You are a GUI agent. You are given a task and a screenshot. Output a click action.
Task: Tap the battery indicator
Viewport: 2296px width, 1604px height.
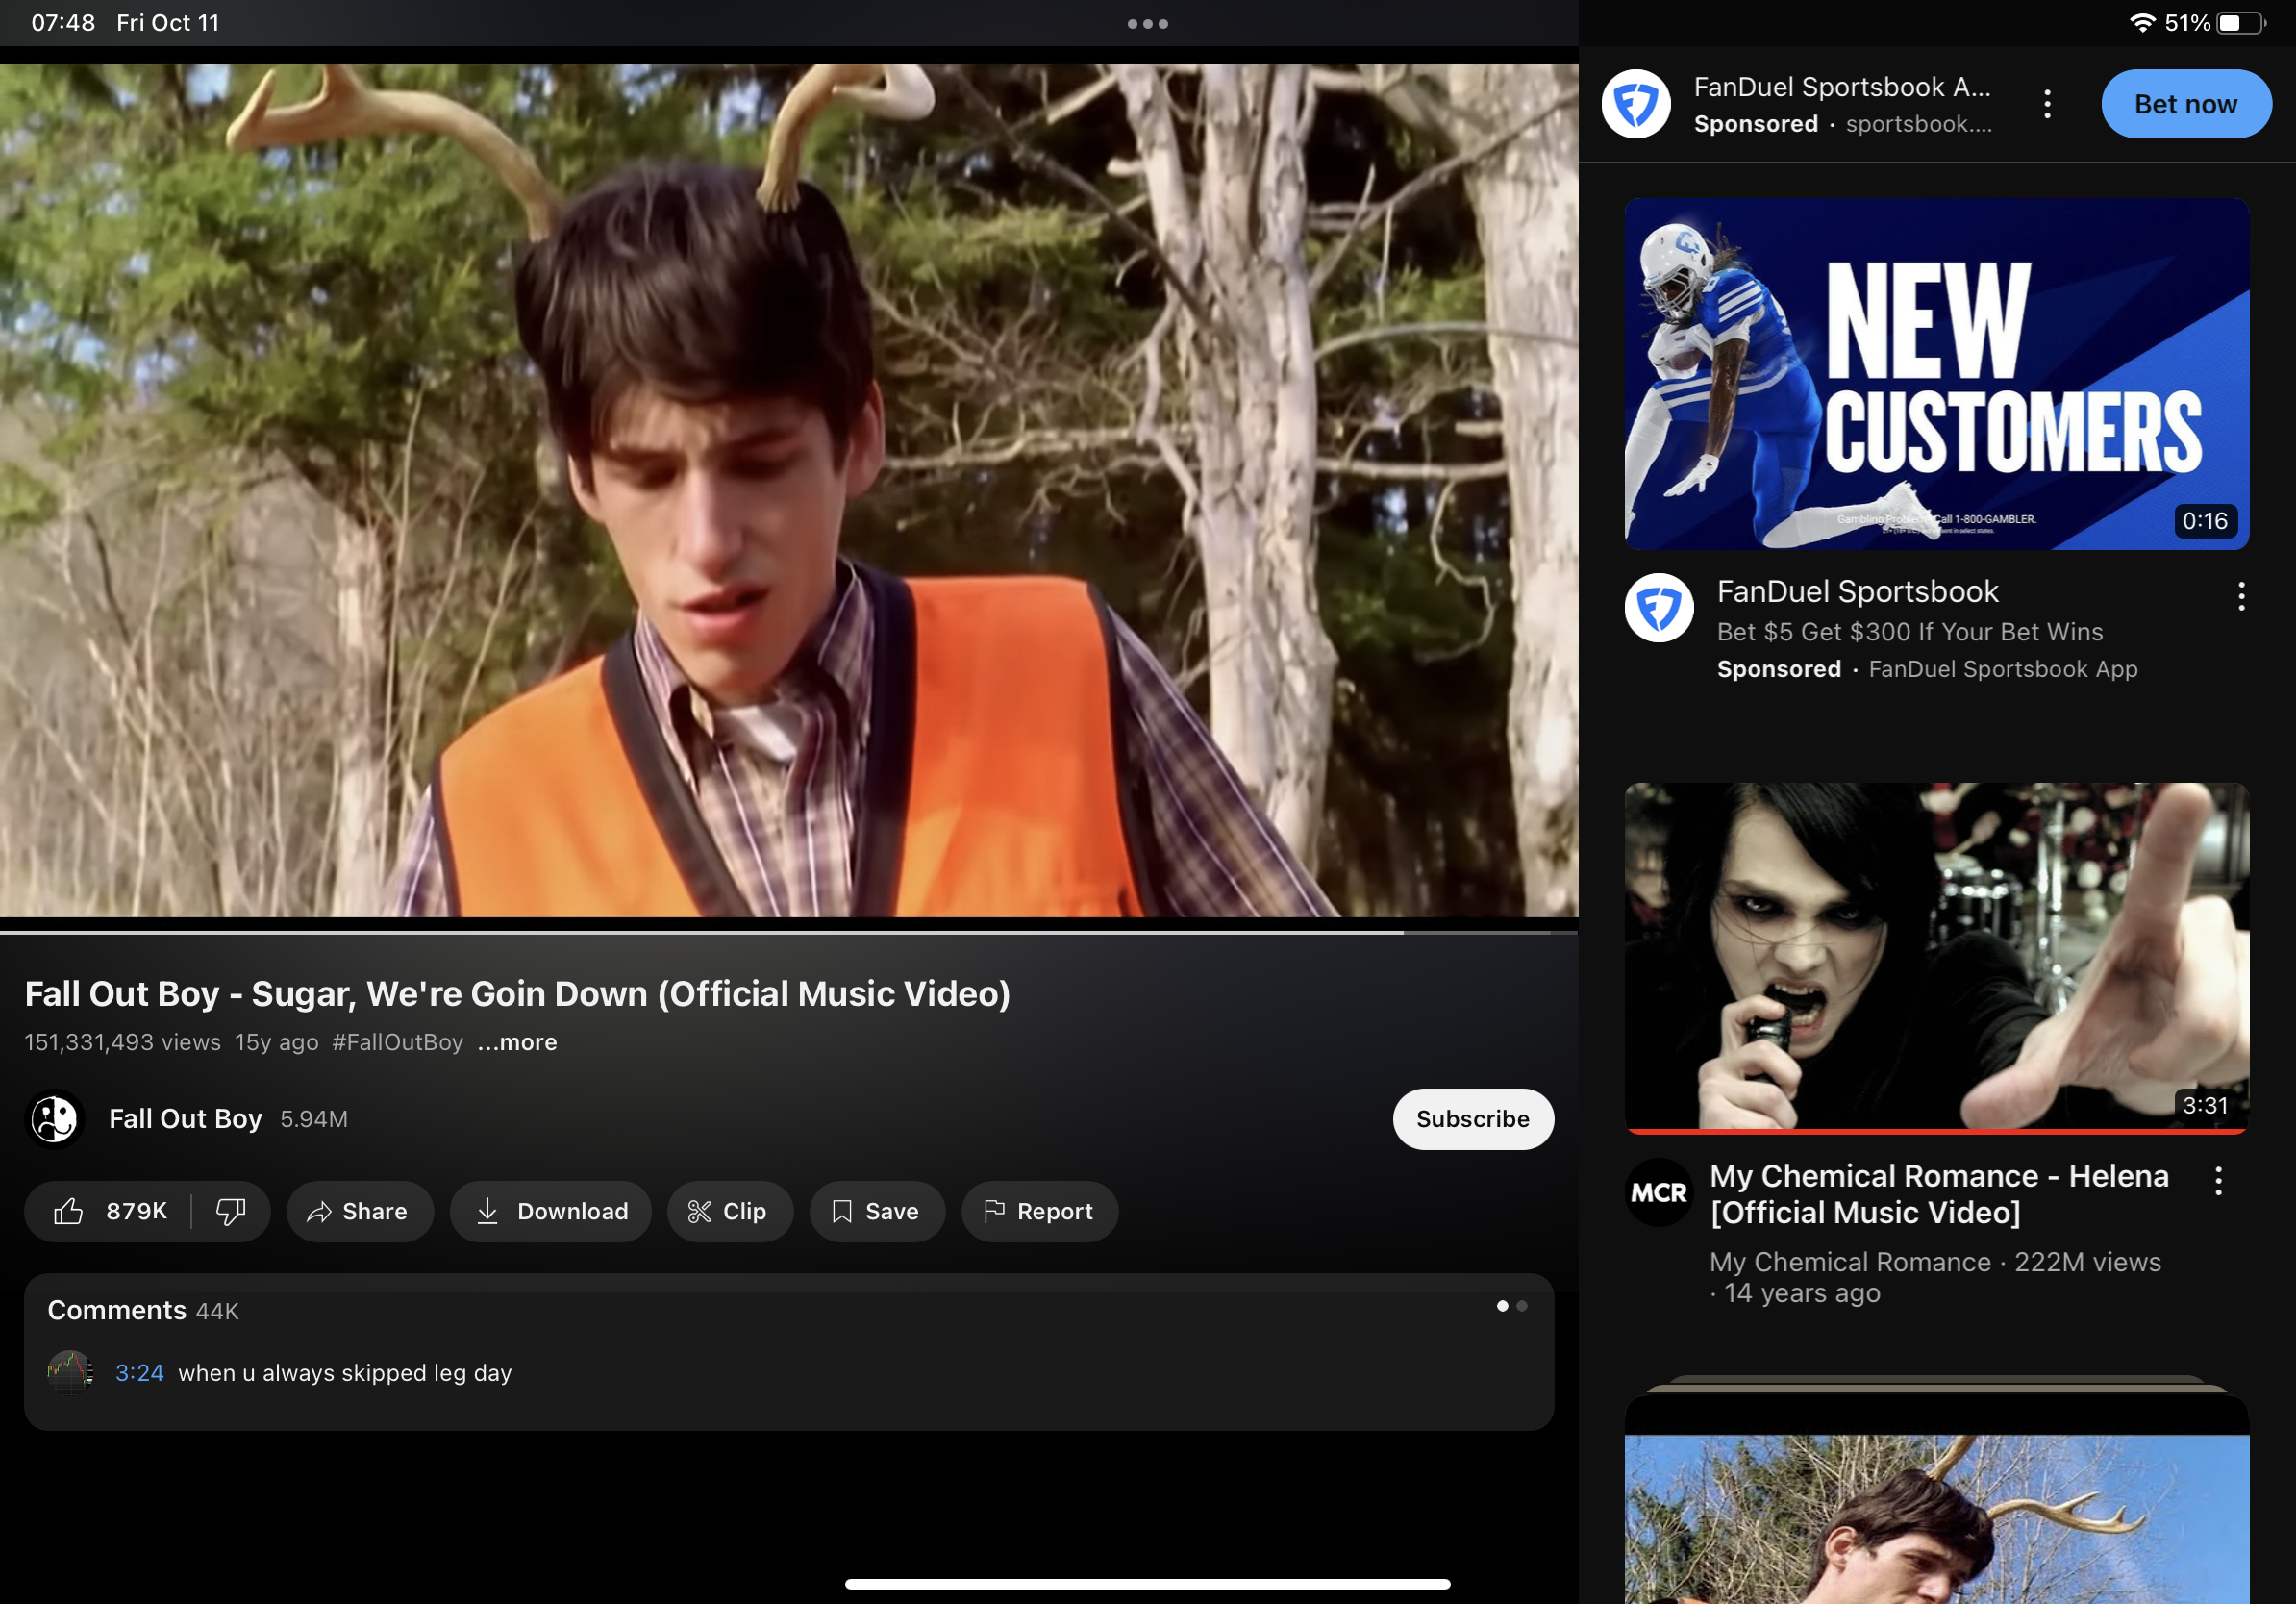2240,22
